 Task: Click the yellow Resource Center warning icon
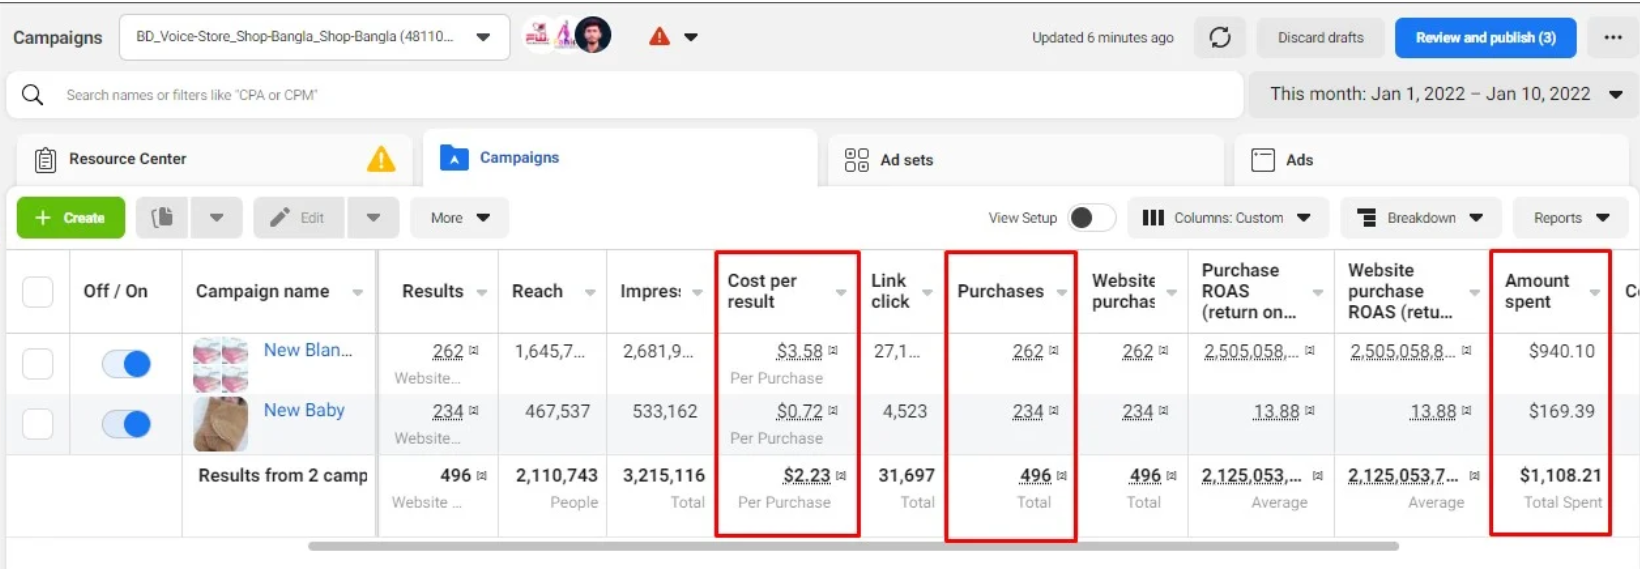381,159
